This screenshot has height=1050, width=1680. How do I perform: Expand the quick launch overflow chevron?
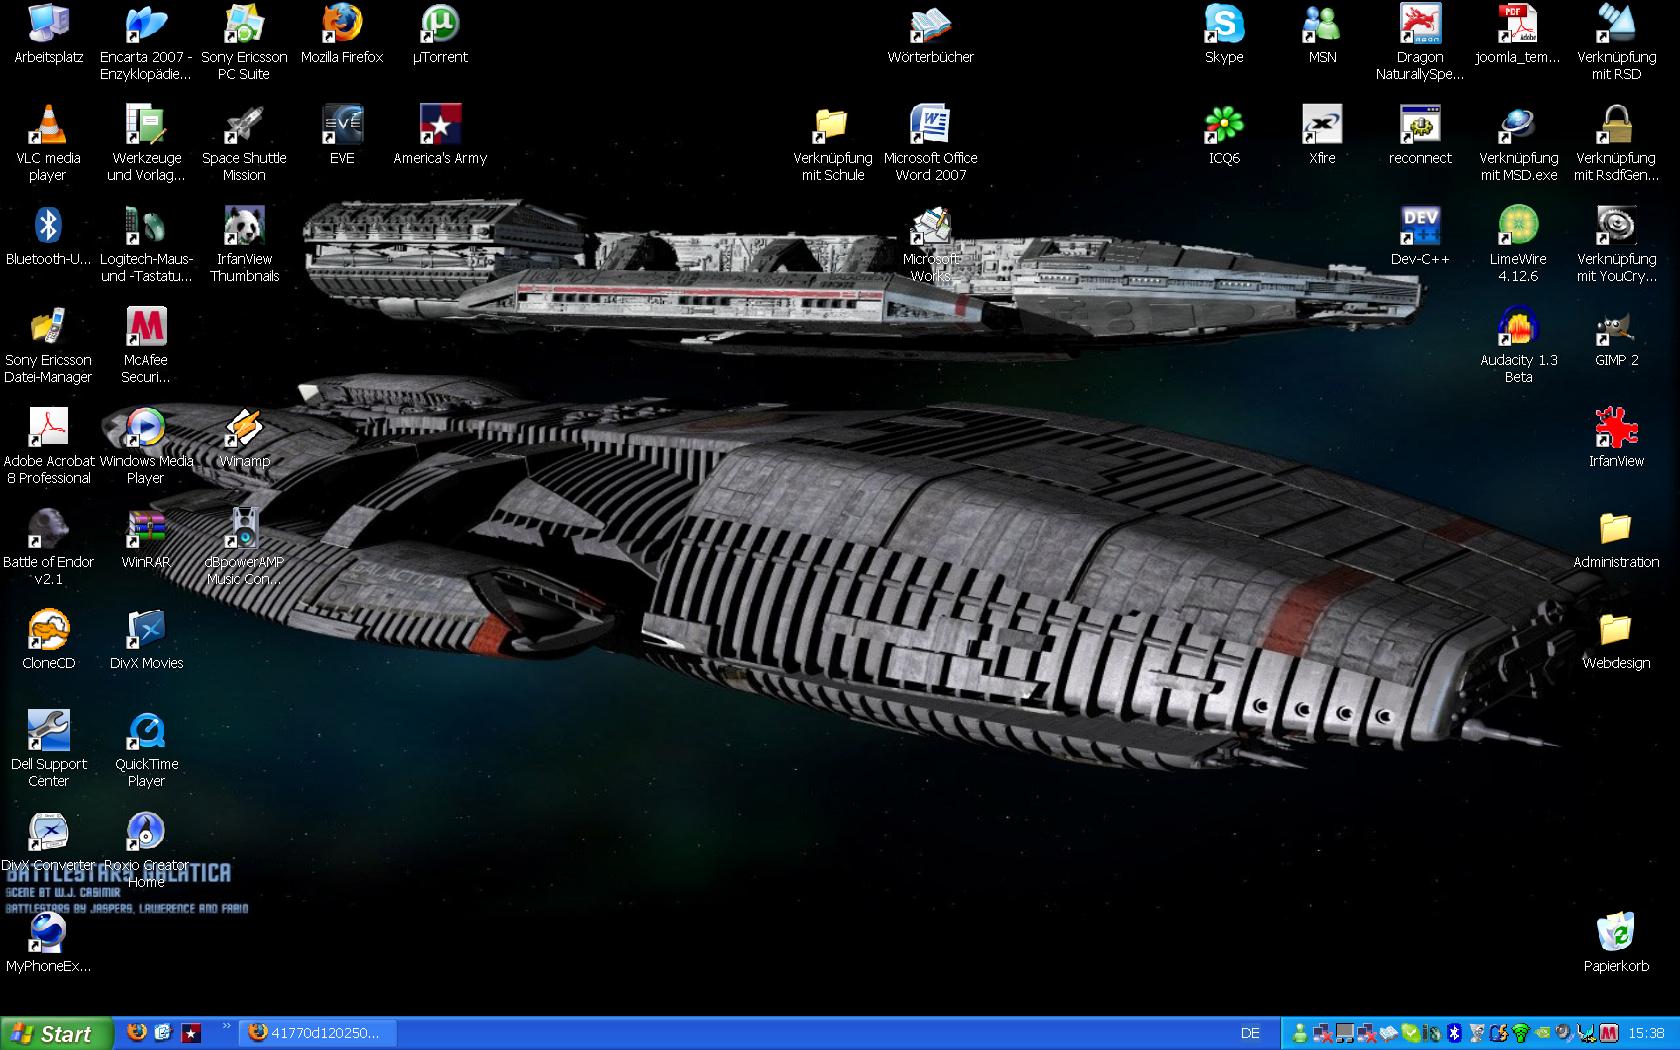pos(226,1026)
